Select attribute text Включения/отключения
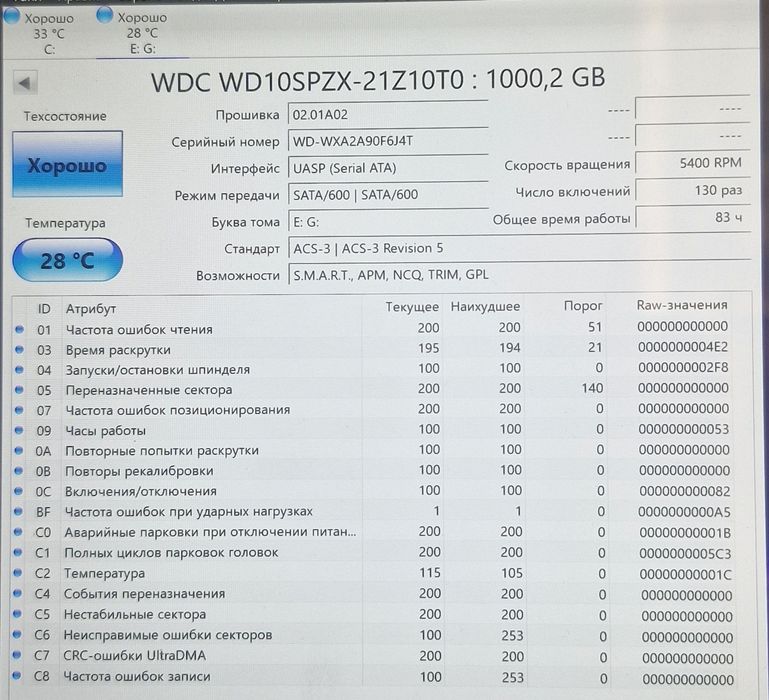The width and height of the screenshot is (769, 700). click(x=141, y=491)
